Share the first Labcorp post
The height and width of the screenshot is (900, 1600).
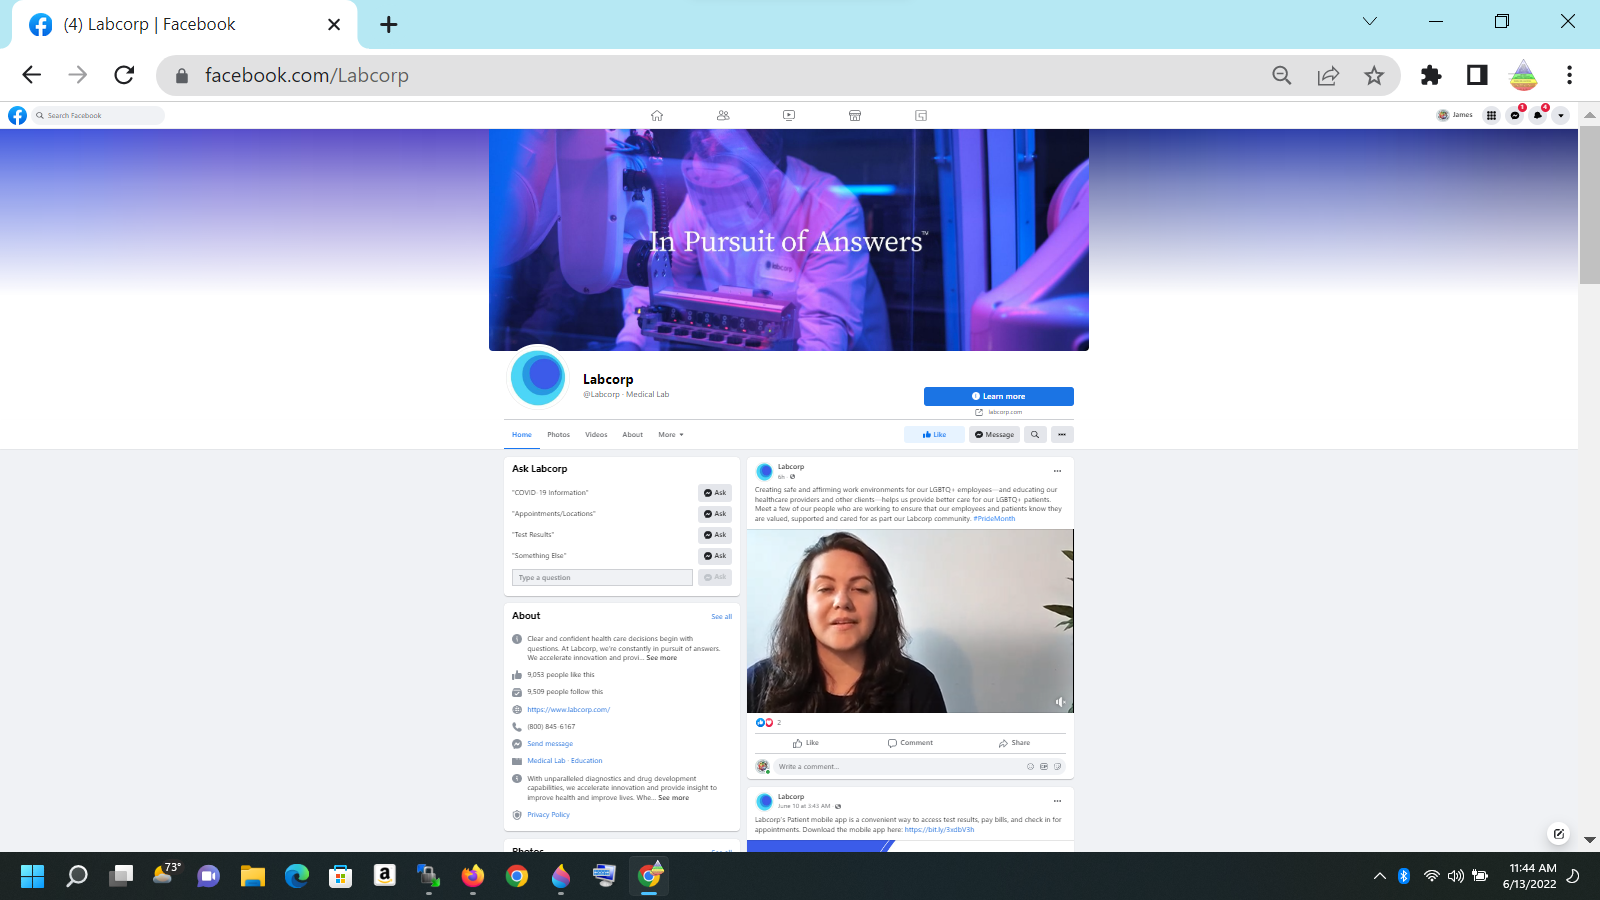coord(1014,743)
